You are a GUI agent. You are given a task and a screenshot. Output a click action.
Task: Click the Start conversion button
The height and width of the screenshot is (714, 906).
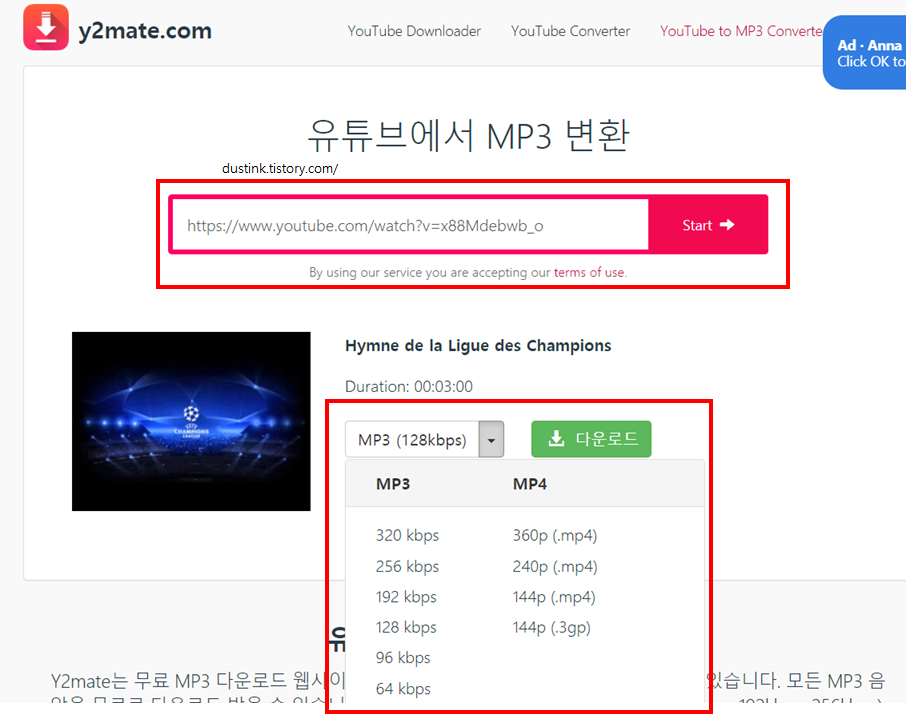[708, 225]
